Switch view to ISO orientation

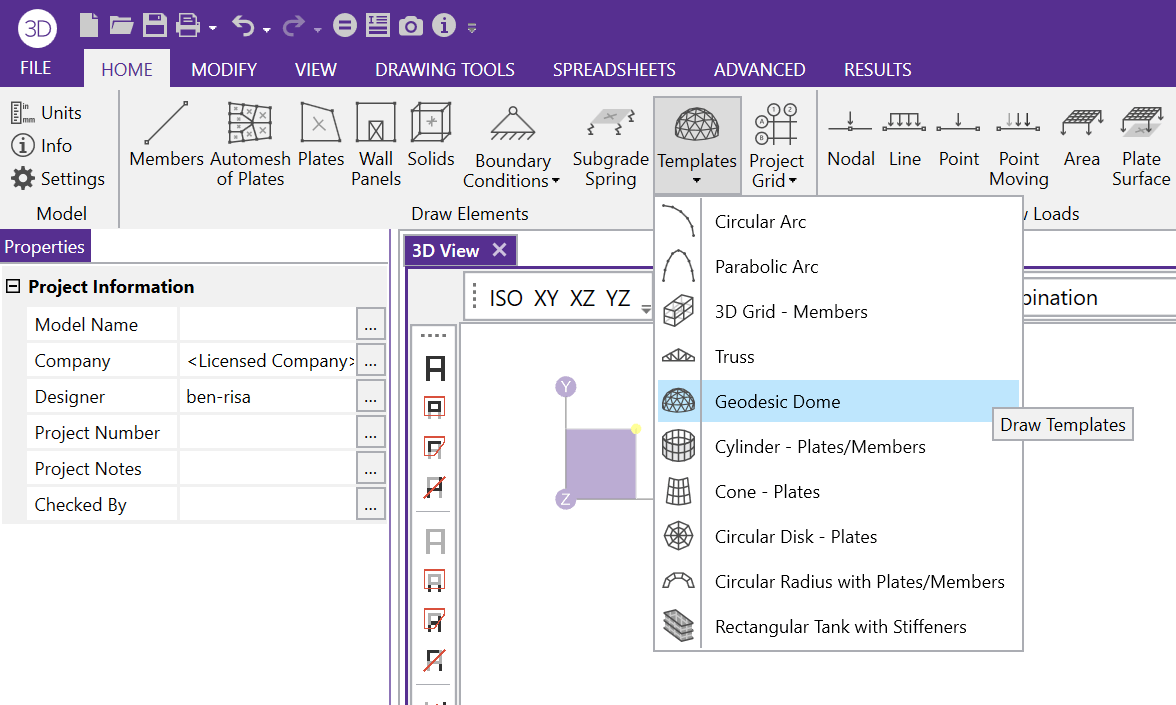click(505, 298)
